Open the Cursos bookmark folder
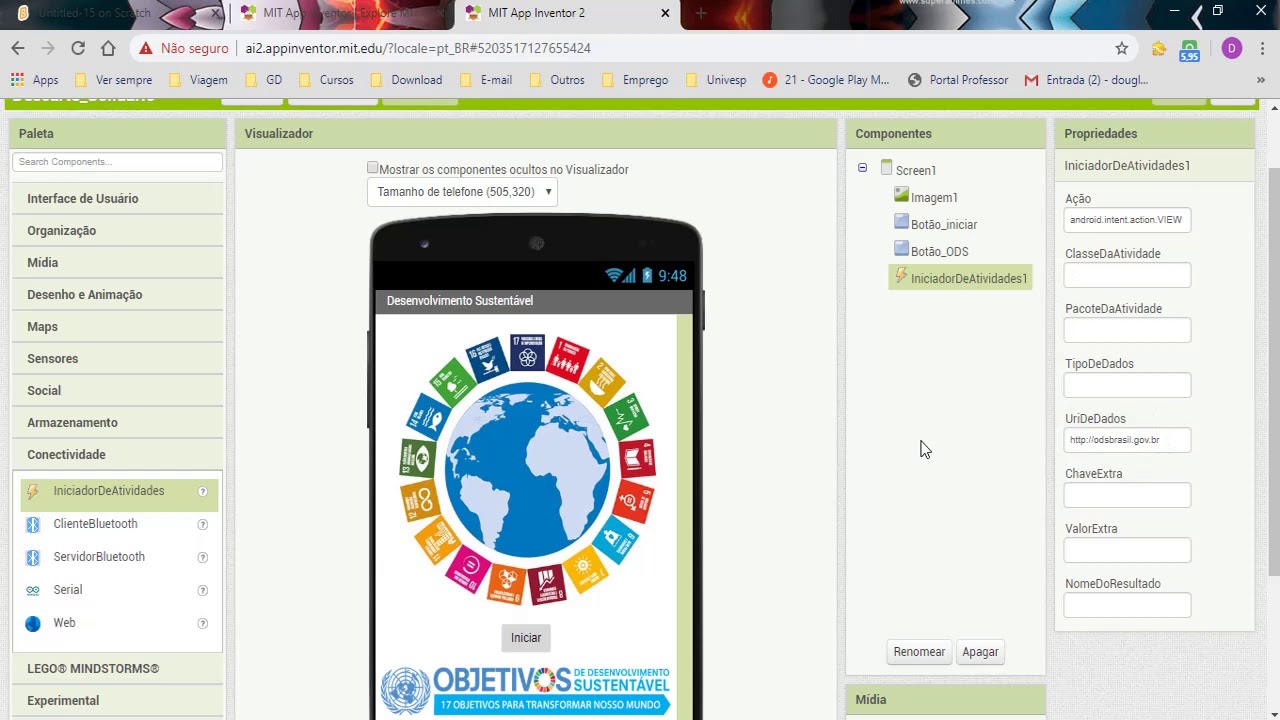Image resolution: width=1280 pixels, height=720 pixels. [326, 80]
